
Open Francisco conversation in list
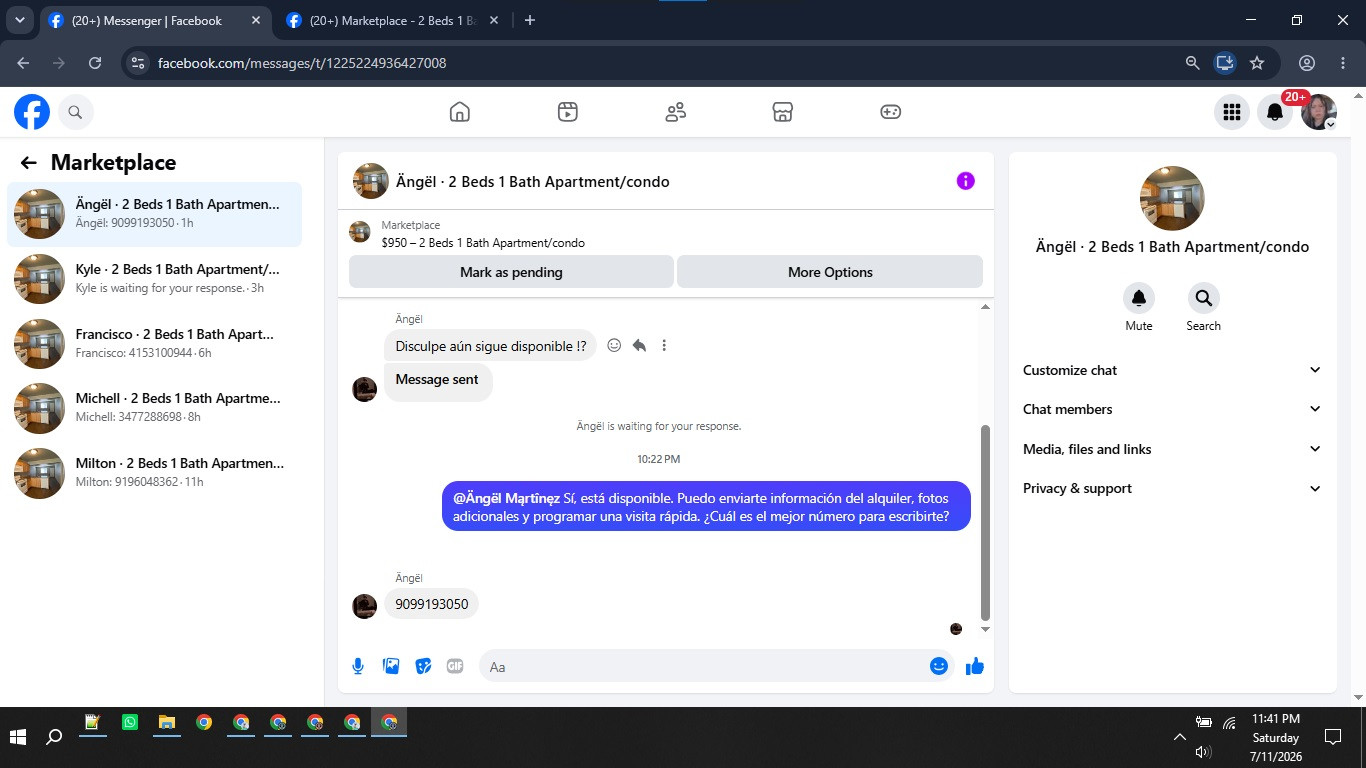tap(154, 344)
